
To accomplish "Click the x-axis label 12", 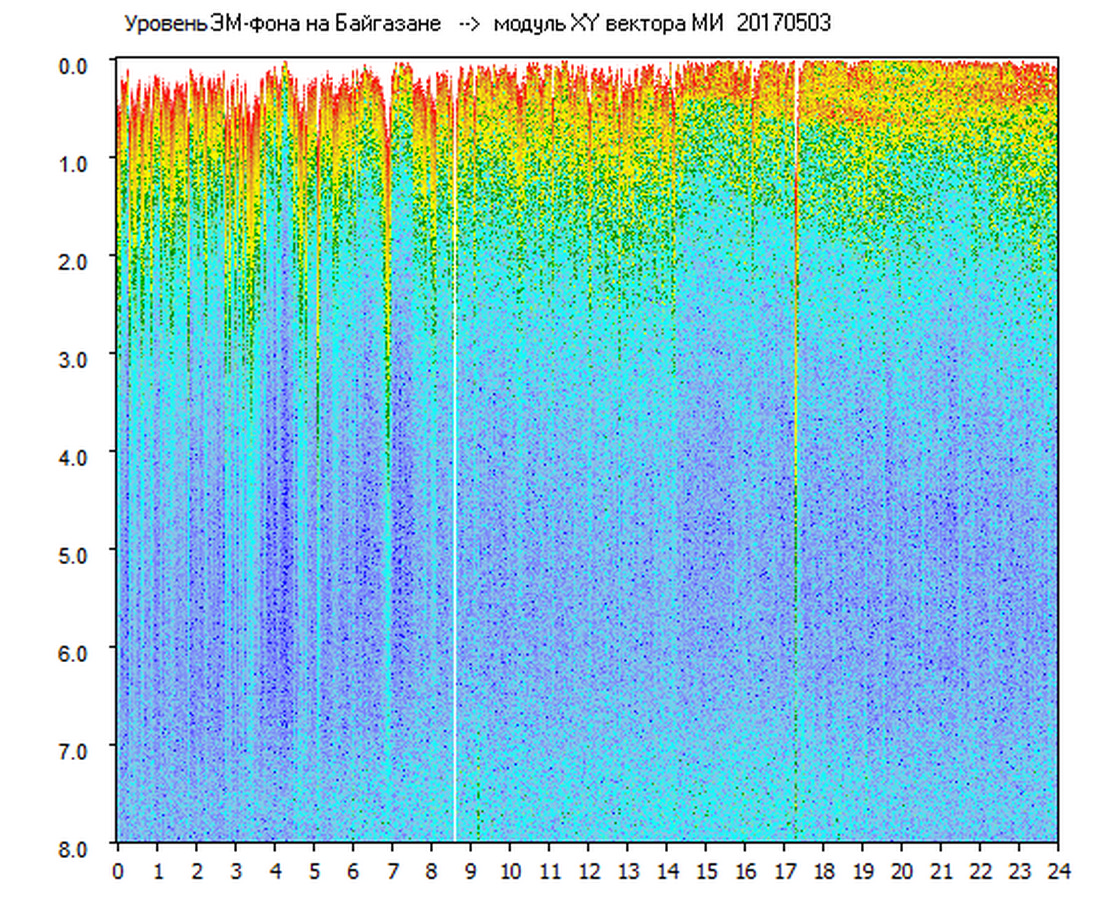I will pos(589,871).
